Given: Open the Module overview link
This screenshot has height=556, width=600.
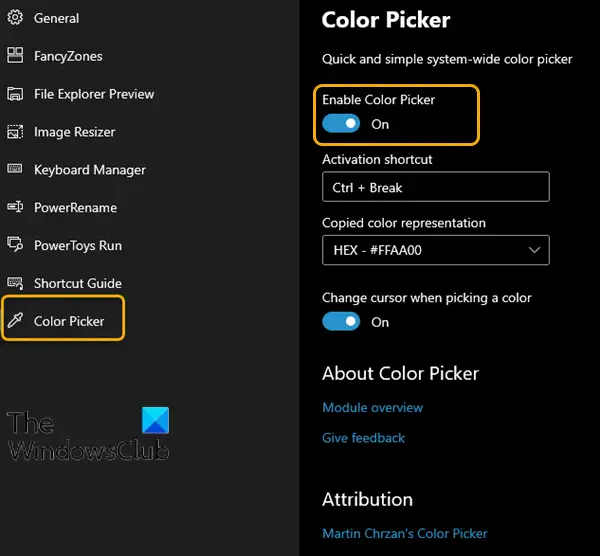Looking at the screenshot, I should click(372, 408).
